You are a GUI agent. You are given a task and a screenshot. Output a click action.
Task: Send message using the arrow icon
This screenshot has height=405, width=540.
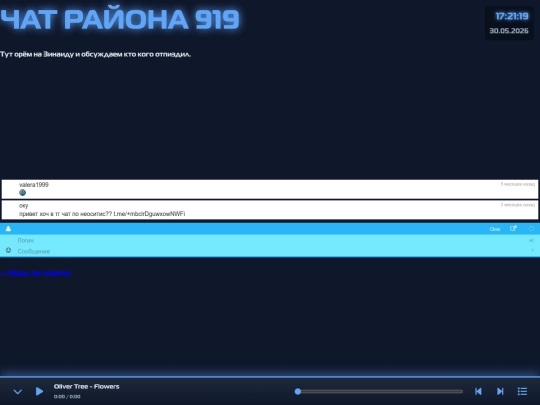click(532, 250)
